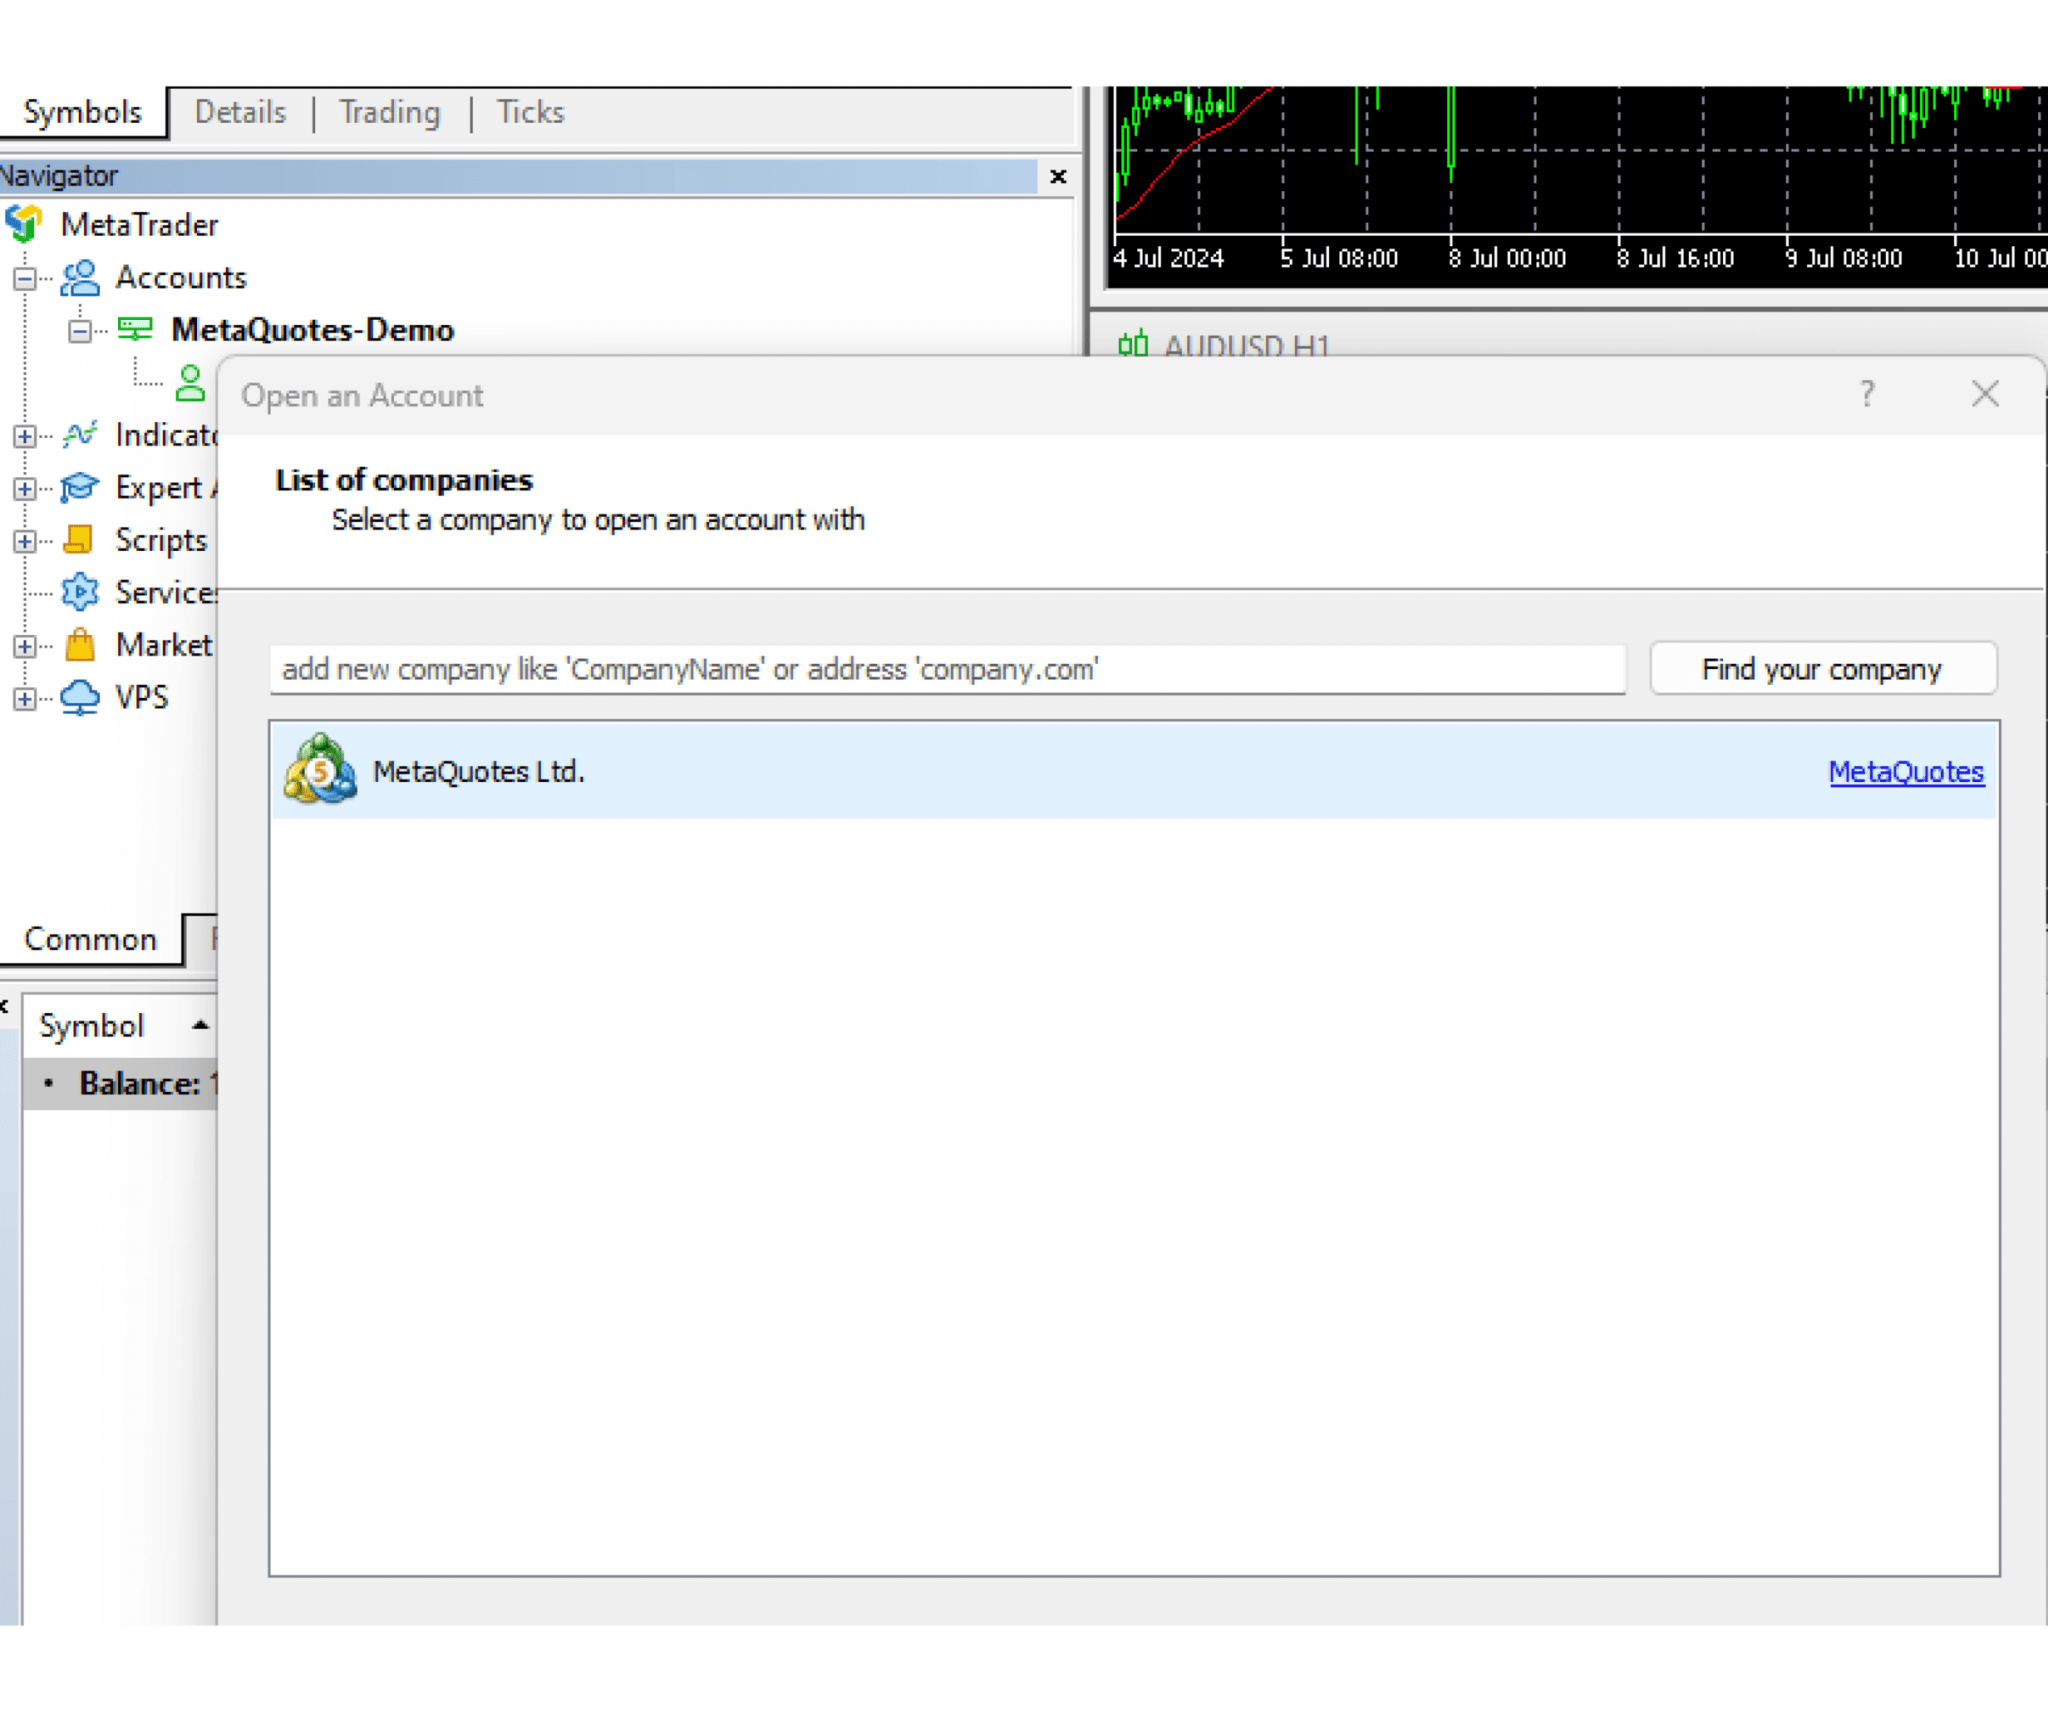Screen dimensions: 2048x1712
Task: Expand the VPS tree node
Action: tap(25, 698)
